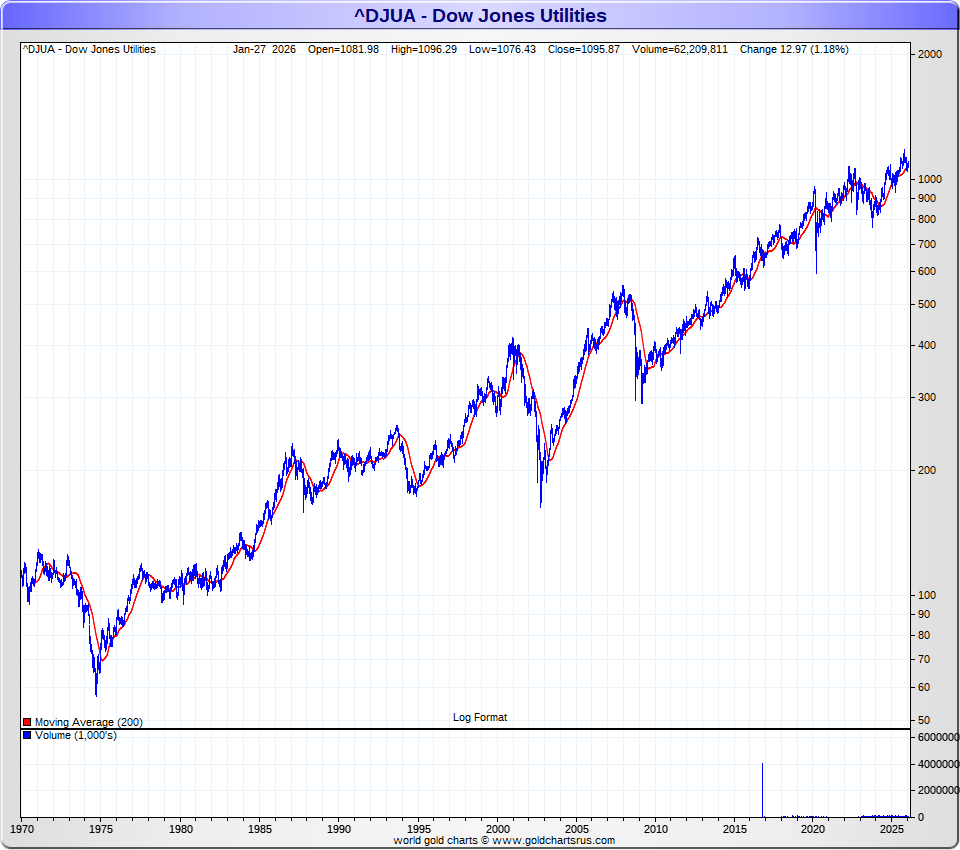Click the Jan-27 2026 date in header
This screenshot has height=850, width=960.
(x=265, y=49)
